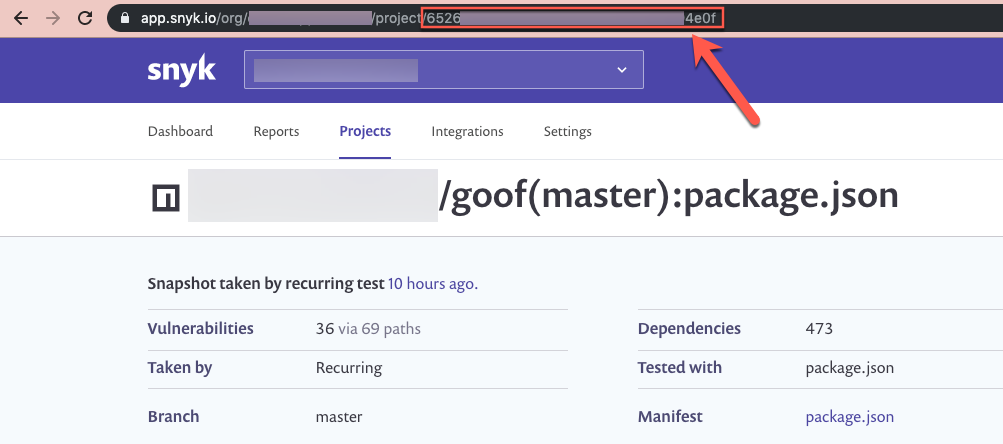The image size is (1003, 444).
Task: Open the package.json Manifest link
Action: pos(849,417)
